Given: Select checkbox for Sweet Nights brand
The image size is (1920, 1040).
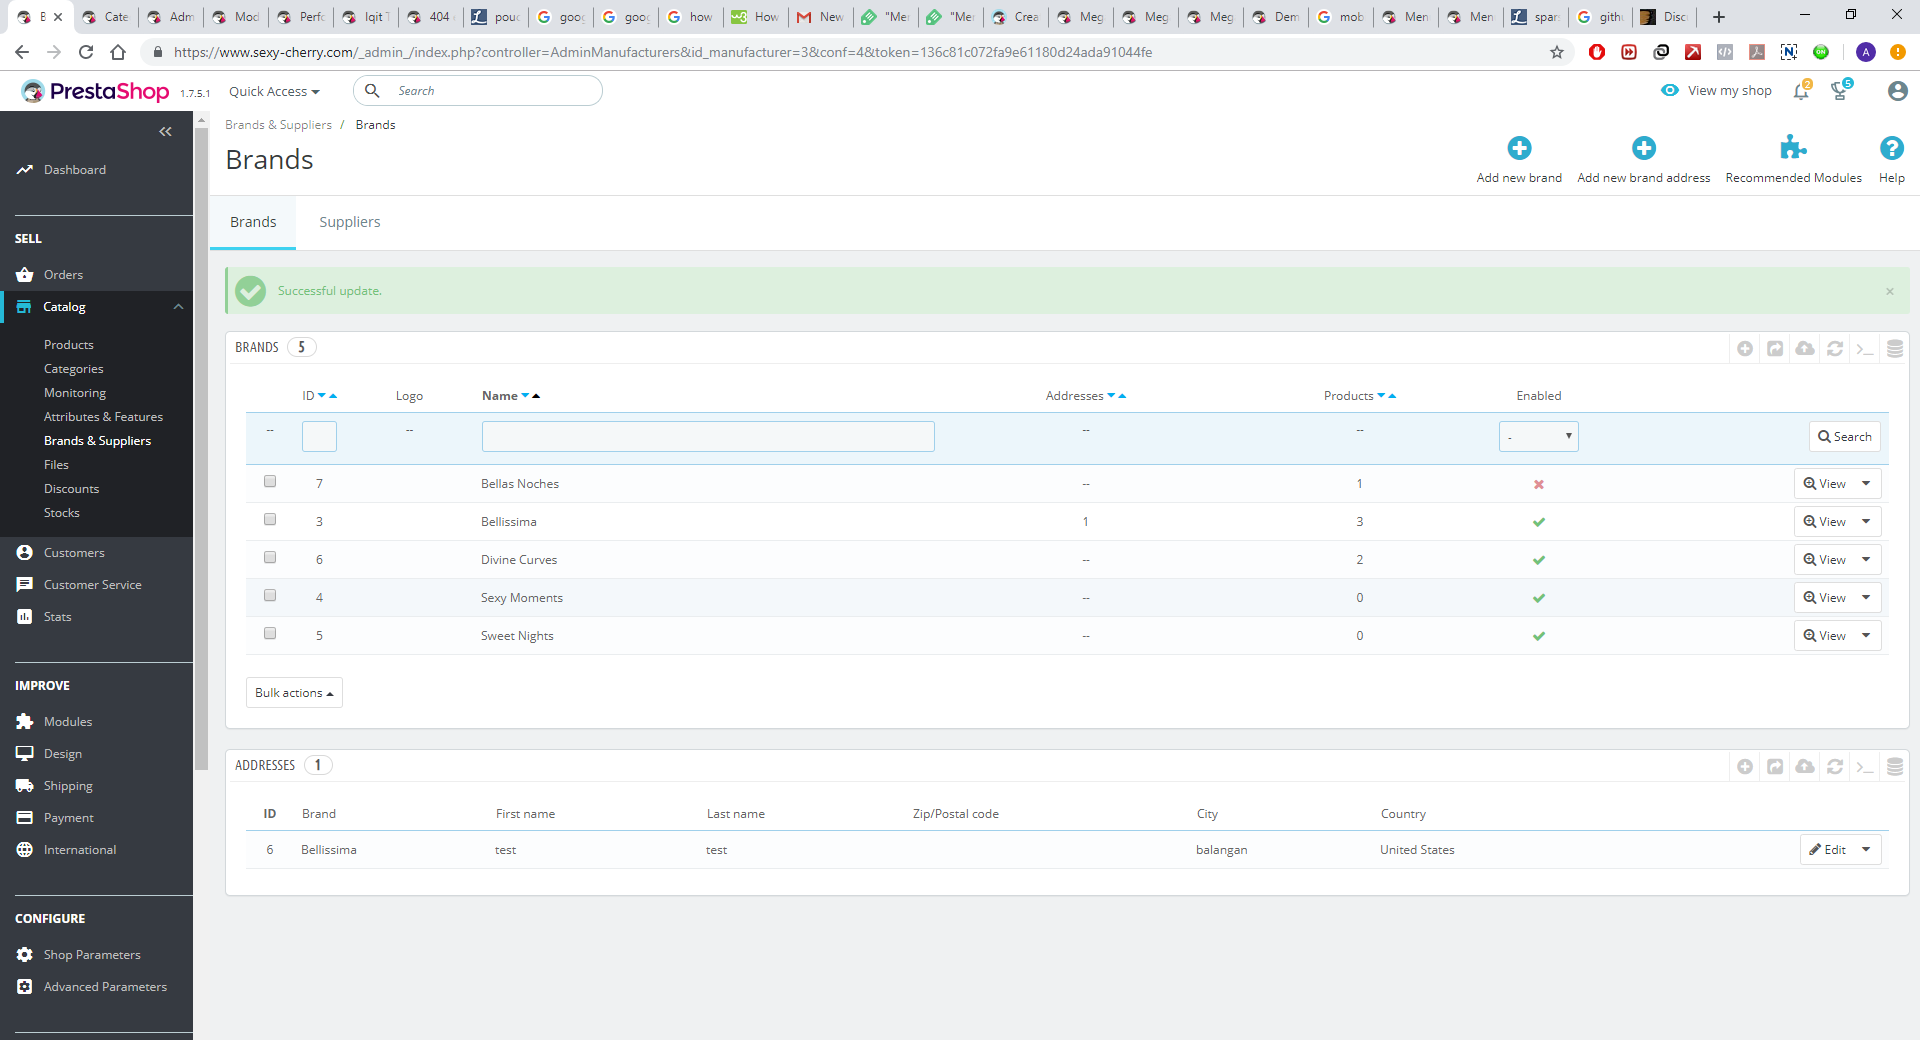Looking at the screenshot, I should [x=270, y=633].
